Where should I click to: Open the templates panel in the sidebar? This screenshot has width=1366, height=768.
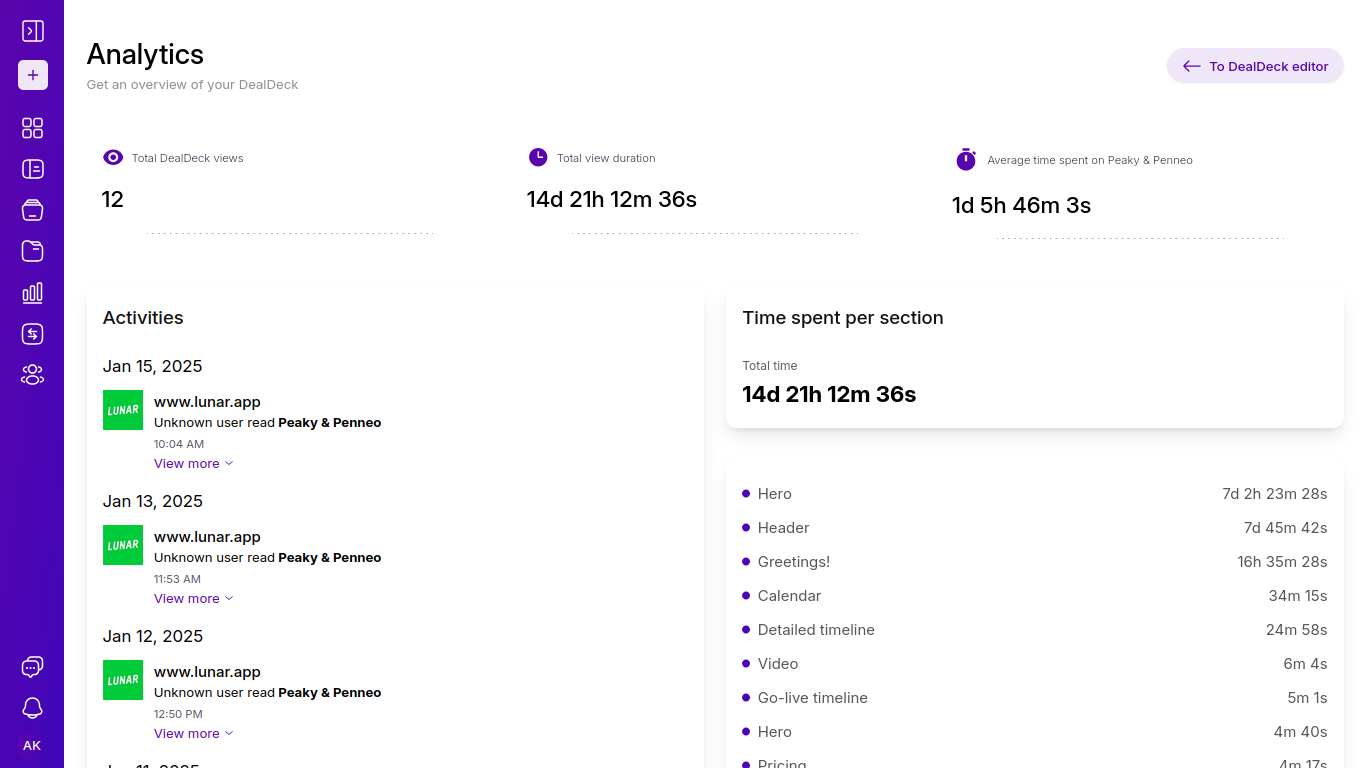click(x=32, y=169)
